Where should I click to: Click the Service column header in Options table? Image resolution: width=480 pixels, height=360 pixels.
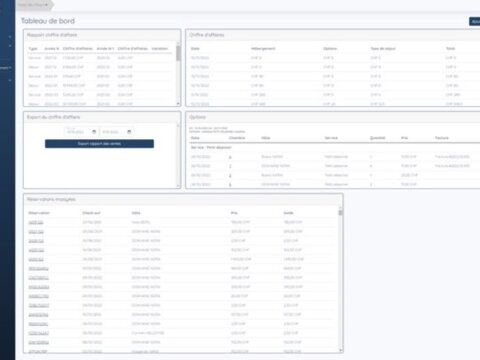pyautogui.click(x=331, y=138)
